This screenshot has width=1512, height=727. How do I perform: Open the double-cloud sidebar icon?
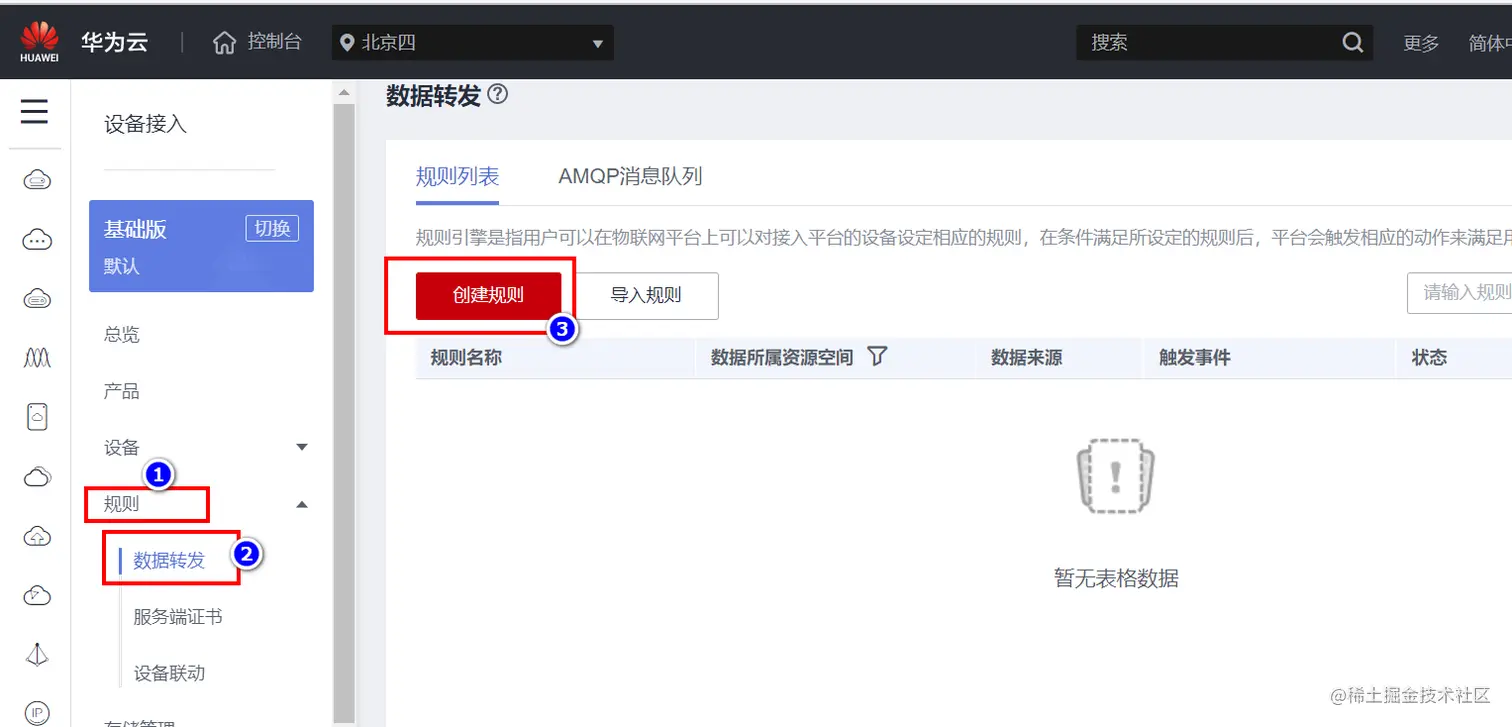click(37, 477)
